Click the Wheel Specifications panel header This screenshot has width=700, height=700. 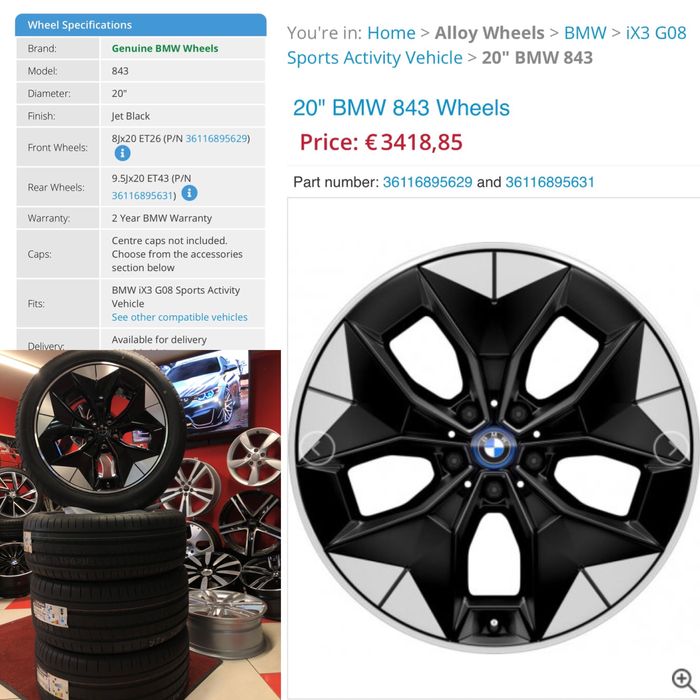141,25
